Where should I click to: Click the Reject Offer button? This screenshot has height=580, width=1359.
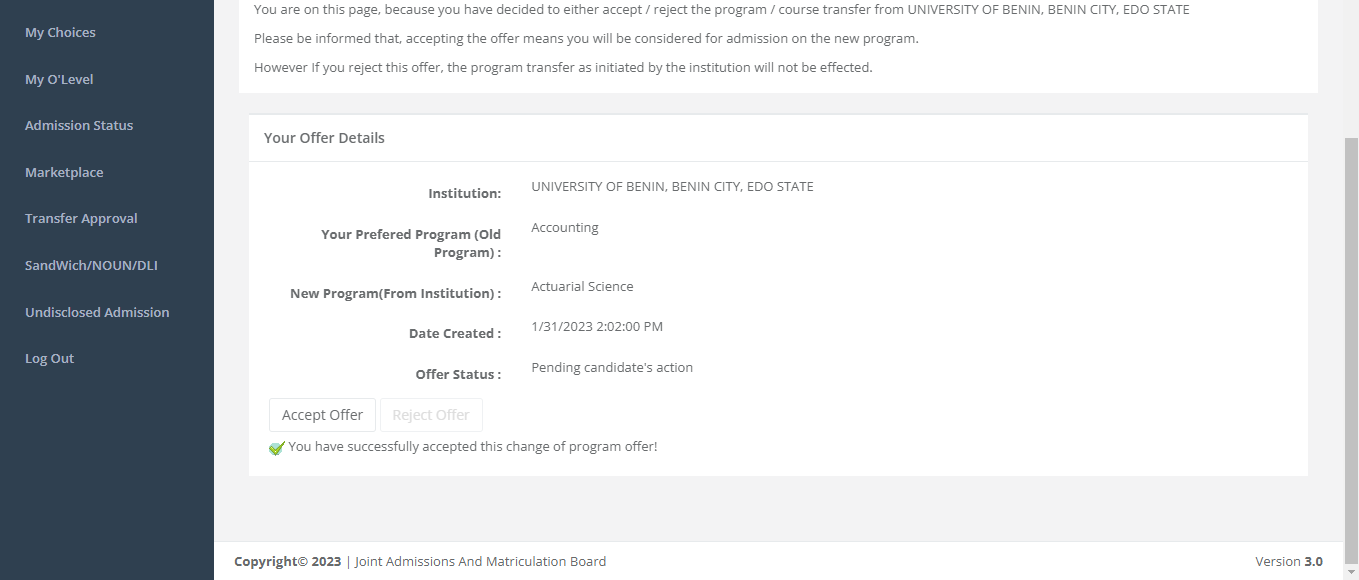431,414
